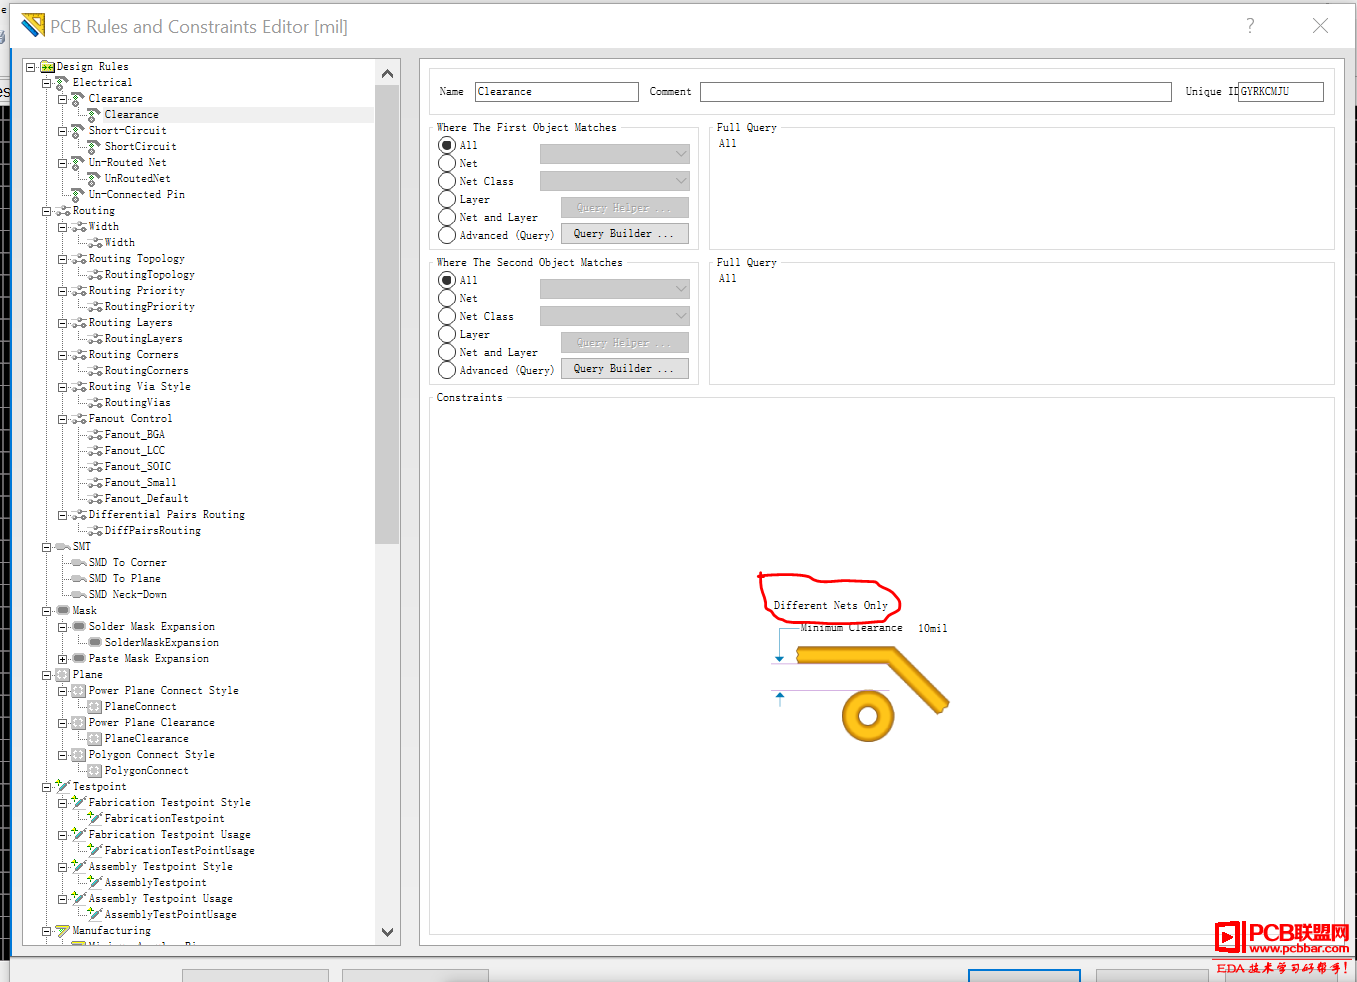The height and width of the screenshot is (982, 1357).
Task: Select Net radio for second object
Action: tap(447, 298)
